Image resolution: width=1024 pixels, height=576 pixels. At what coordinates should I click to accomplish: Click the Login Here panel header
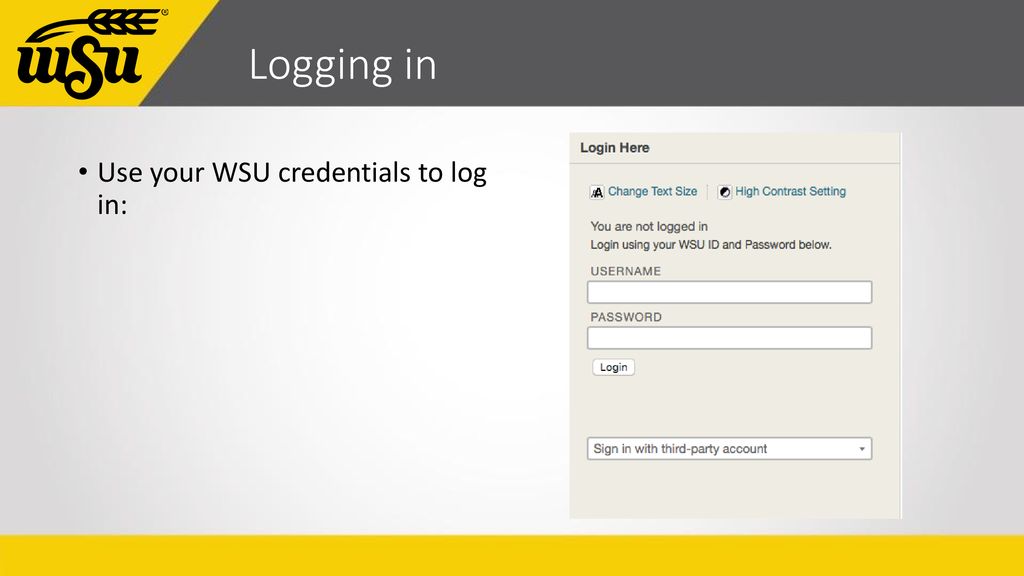point(735,148)
